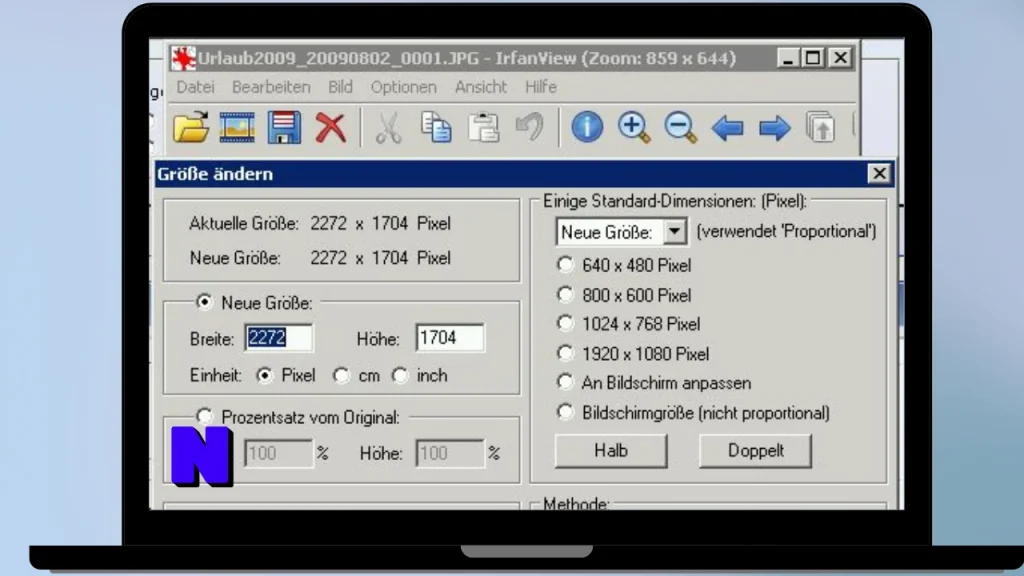Screen dimensions: 1024x576
Task: Go to previous image with left arrow
Action: point(728,128)
